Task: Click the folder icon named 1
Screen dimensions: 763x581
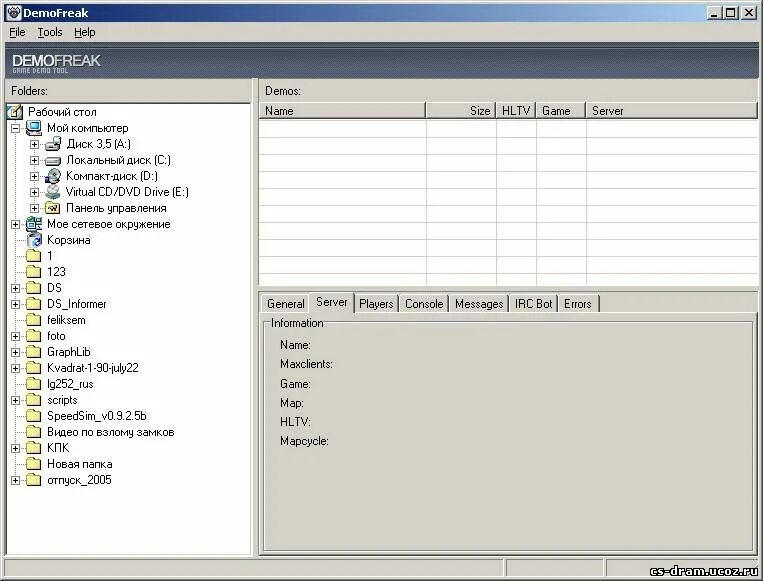Action: pos(34,256)
